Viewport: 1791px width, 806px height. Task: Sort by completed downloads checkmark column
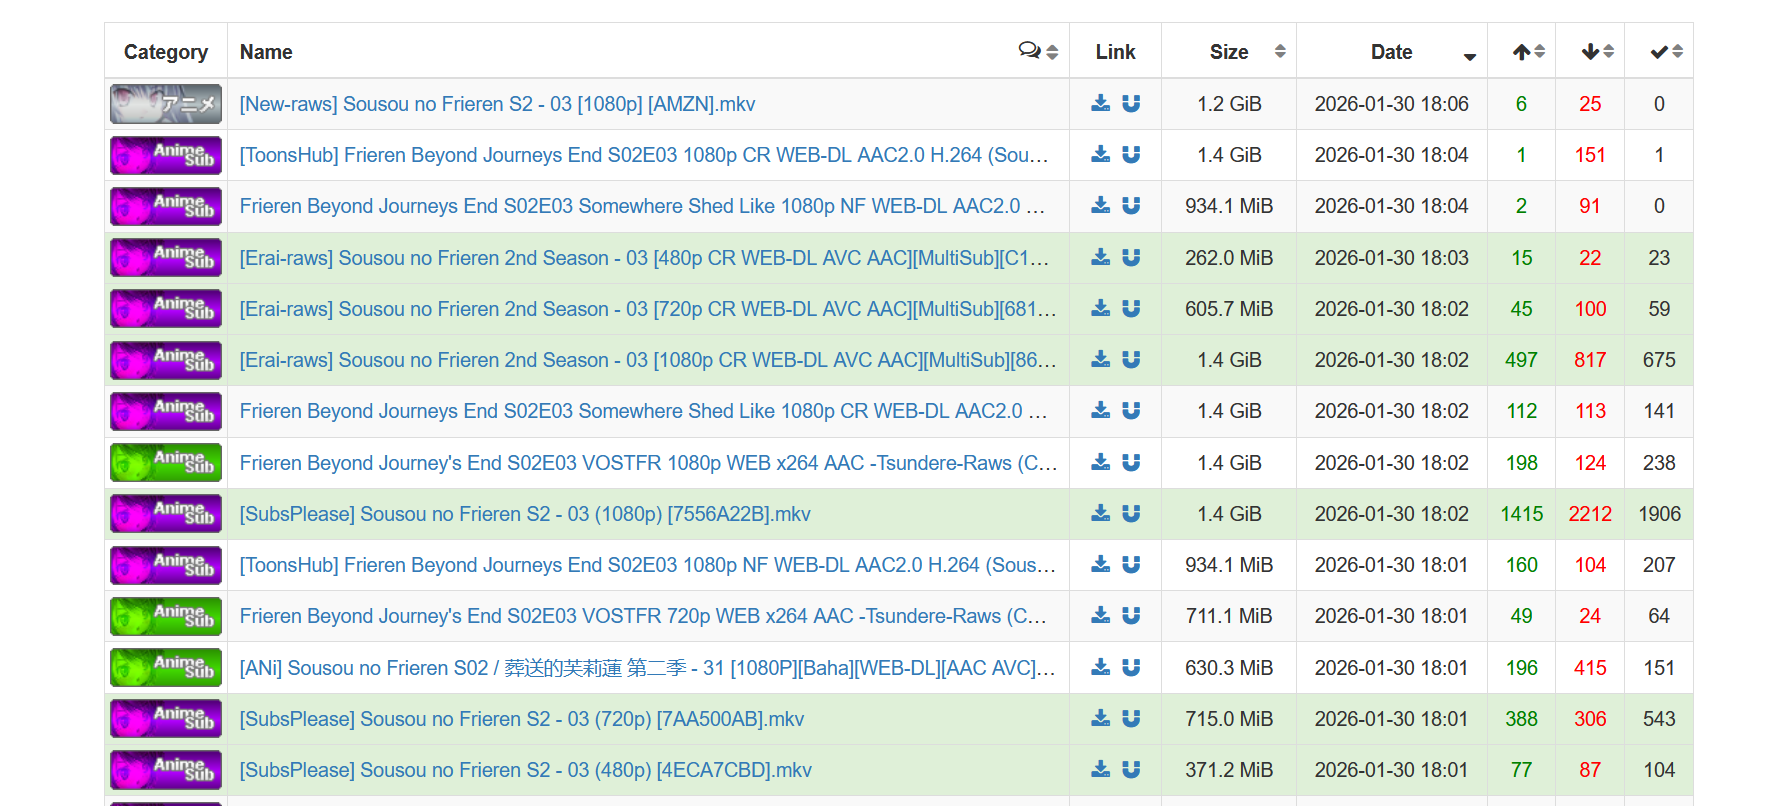(x=1666, y=52)
